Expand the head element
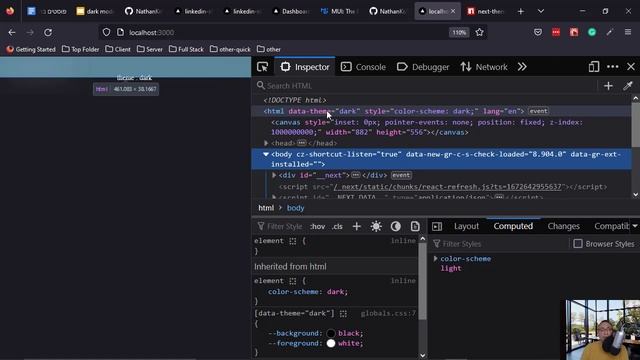This screenshot has height=360, width=640. tap(266, 143)
